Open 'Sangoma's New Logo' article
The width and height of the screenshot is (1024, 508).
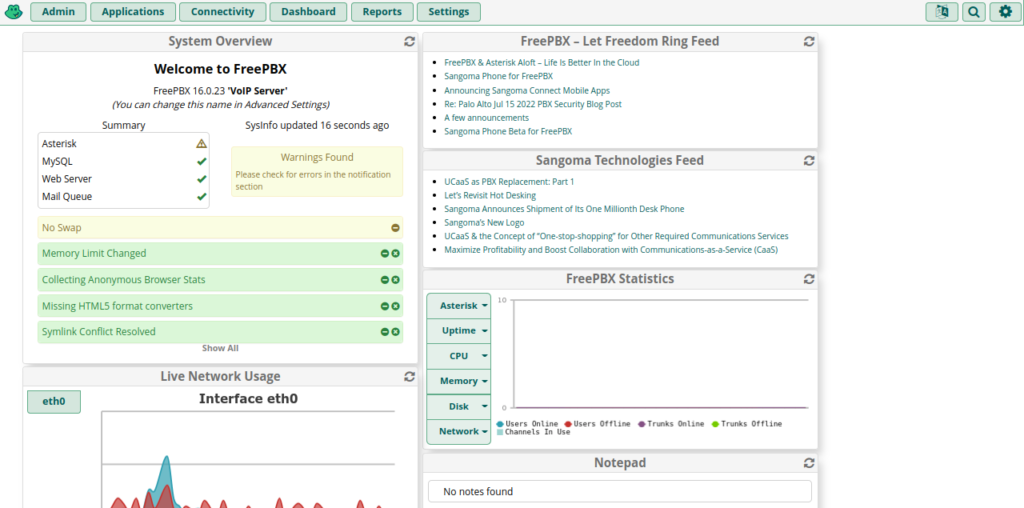coord(484,223)
